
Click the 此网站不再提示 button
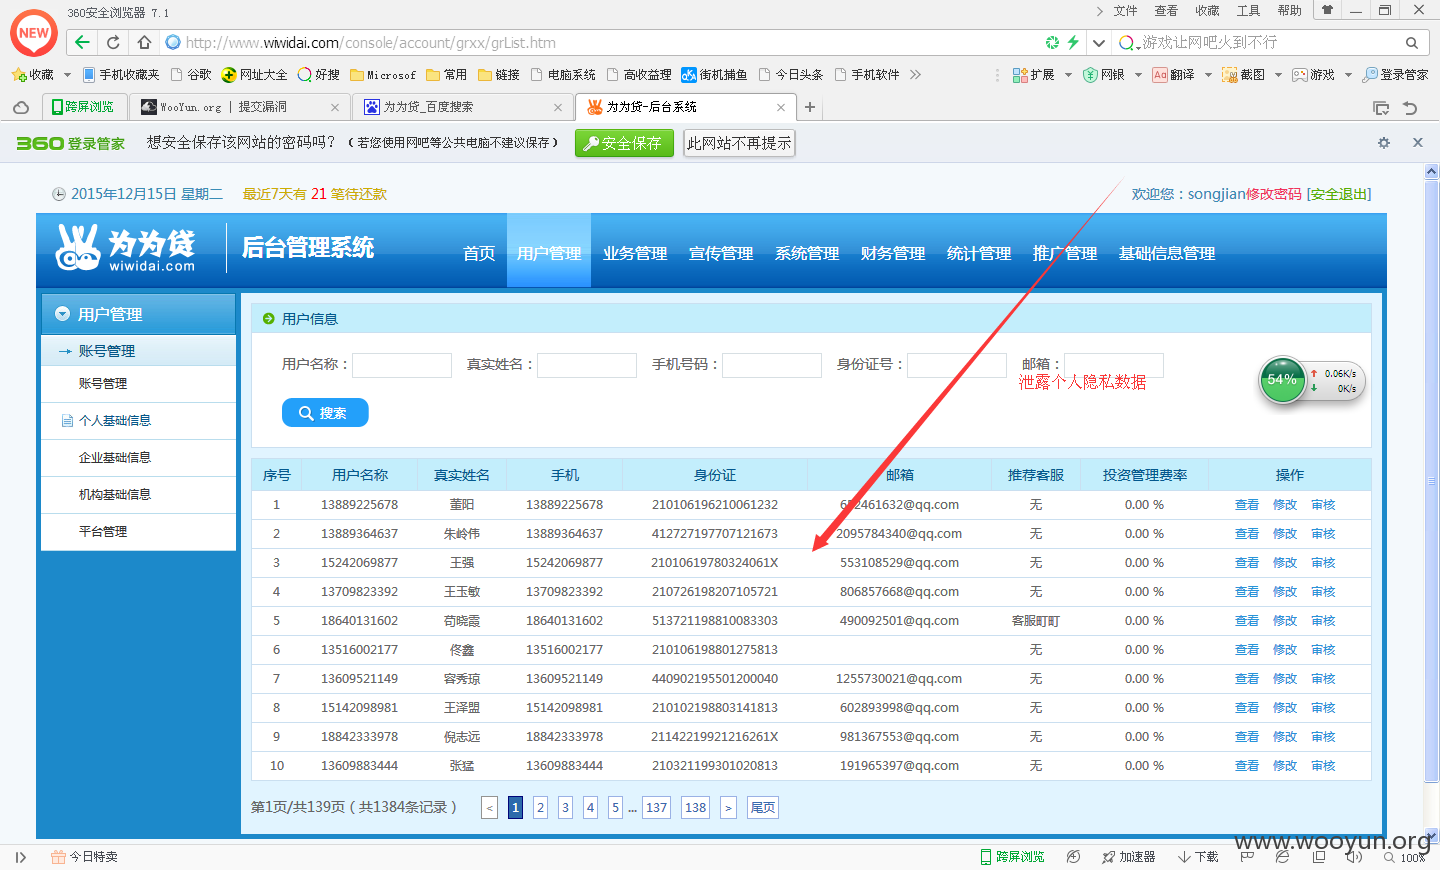pos(739,143)
